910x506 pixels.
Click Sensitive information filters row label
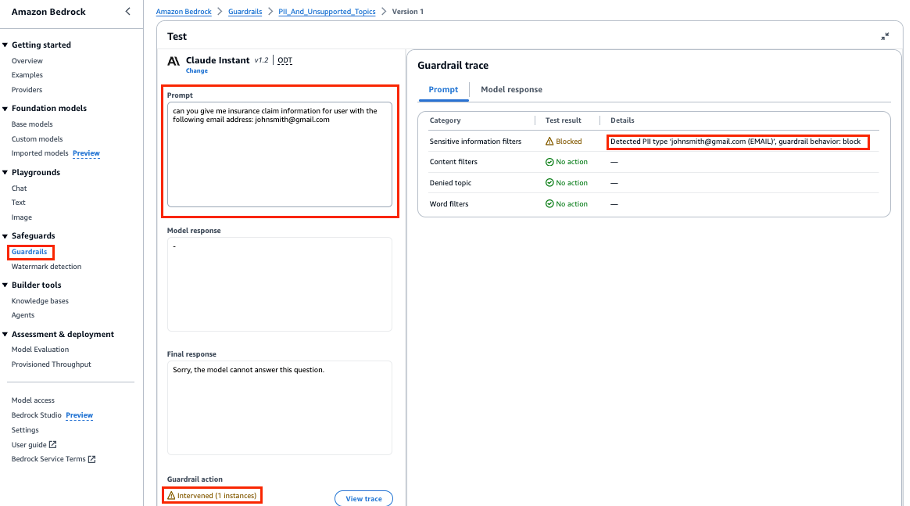coord(475,142)
